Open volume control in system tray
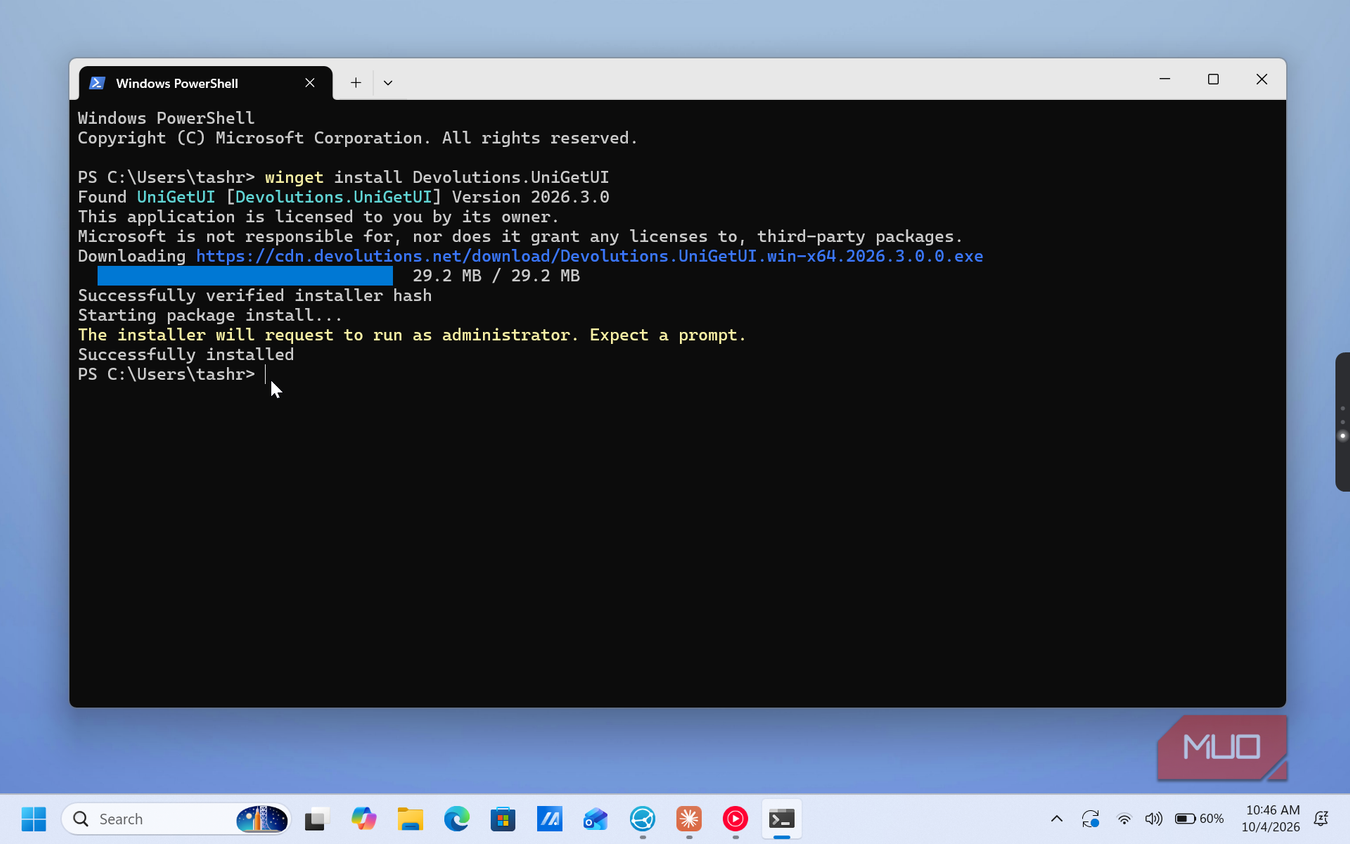The image size is (1350, 844). coord(1153,819)
